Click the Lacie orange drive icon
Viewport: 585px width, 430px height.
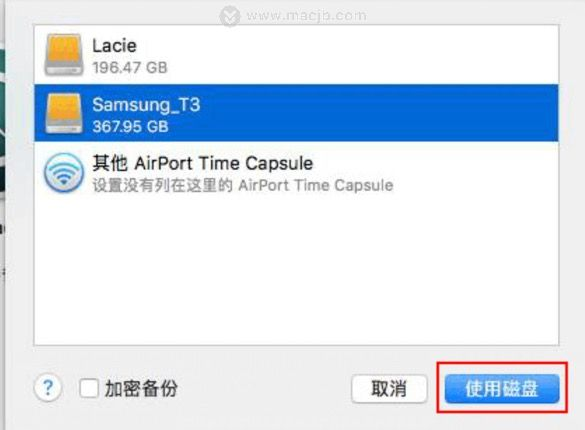point(63,55)
